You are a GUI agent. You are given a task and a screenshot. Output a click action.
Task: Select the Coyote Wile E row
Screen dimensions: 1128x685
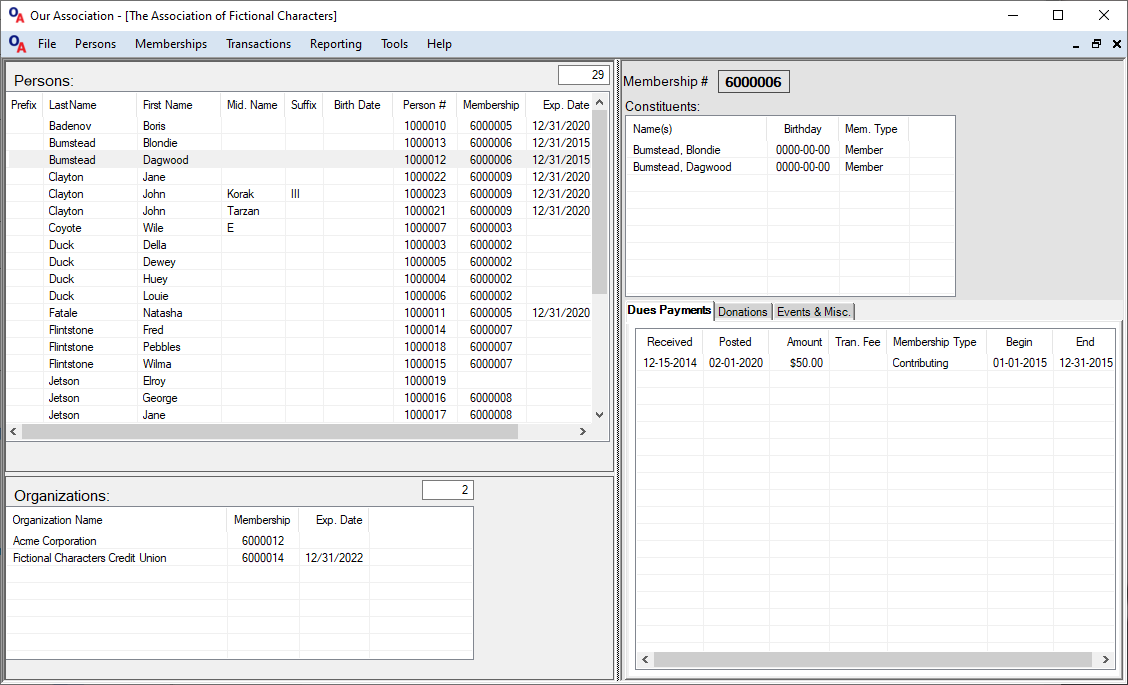[x=300, y=228]
